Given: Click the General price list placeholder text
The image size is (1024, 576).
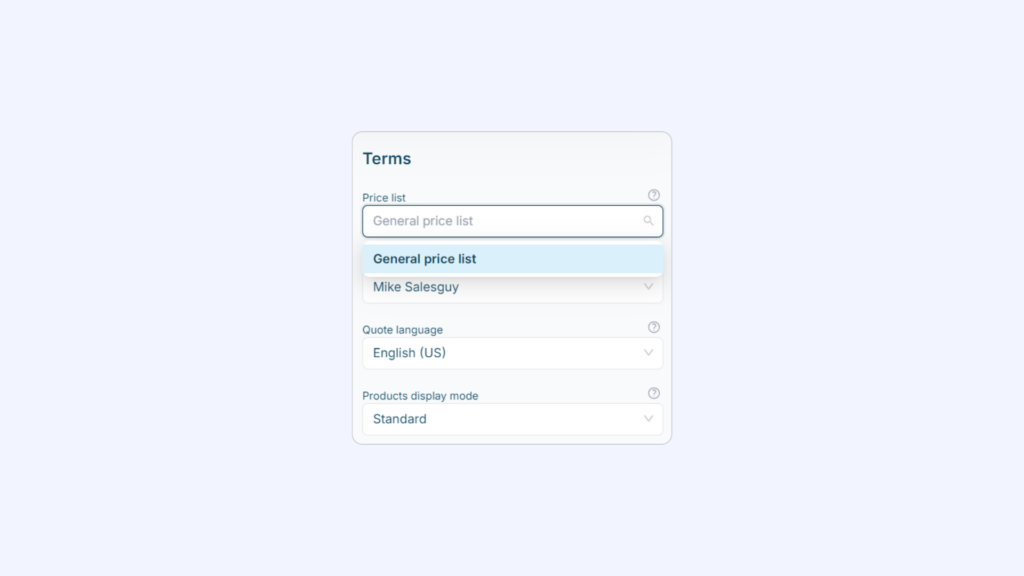Looking at the screenshot, I should 423,221.
